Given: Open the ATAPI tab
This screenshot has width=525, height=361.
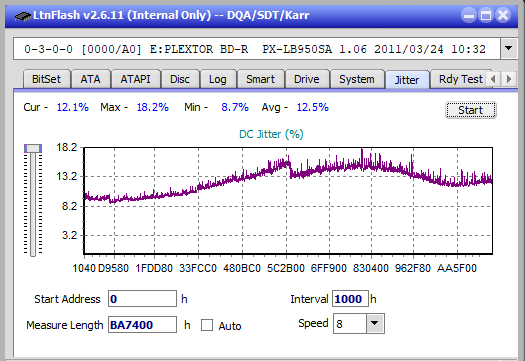Looking at the screenshot, I should pos(136,79).
